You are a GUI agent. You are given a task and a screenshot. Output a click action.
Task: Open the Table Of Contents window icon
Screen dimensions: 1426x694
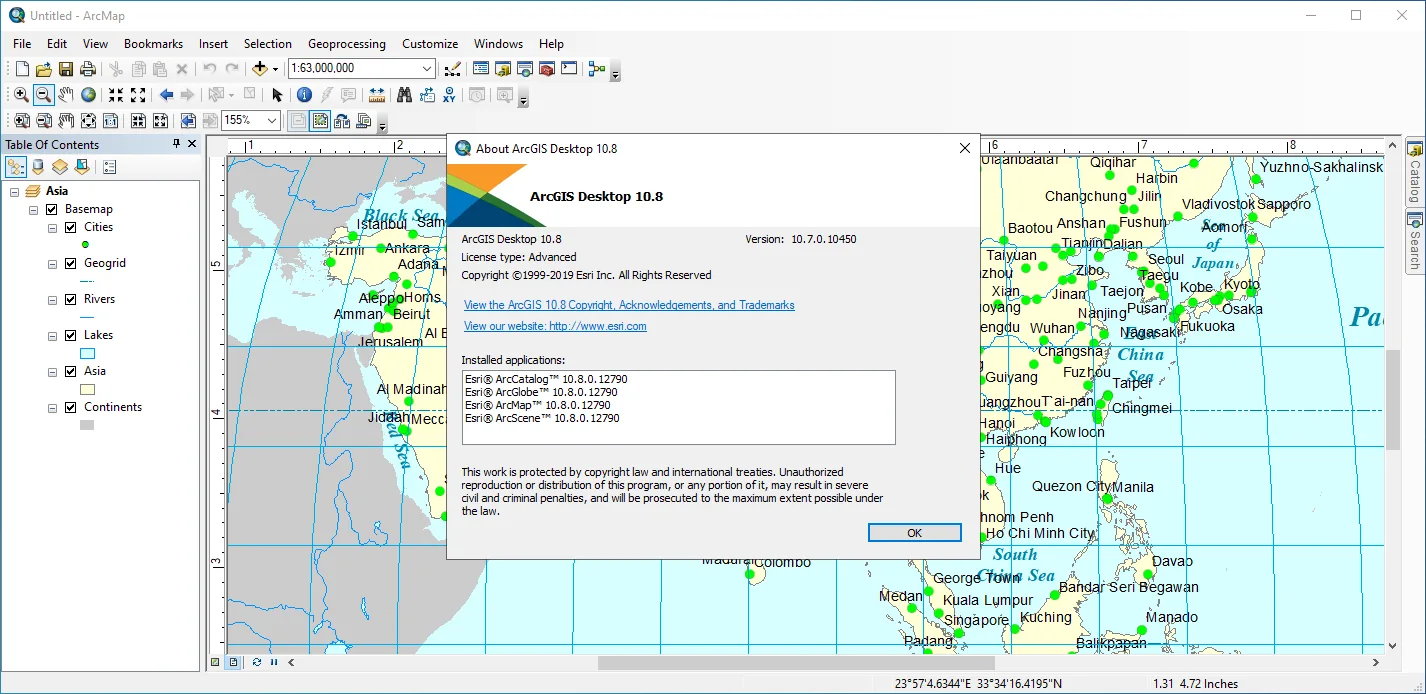coord(481,69)
